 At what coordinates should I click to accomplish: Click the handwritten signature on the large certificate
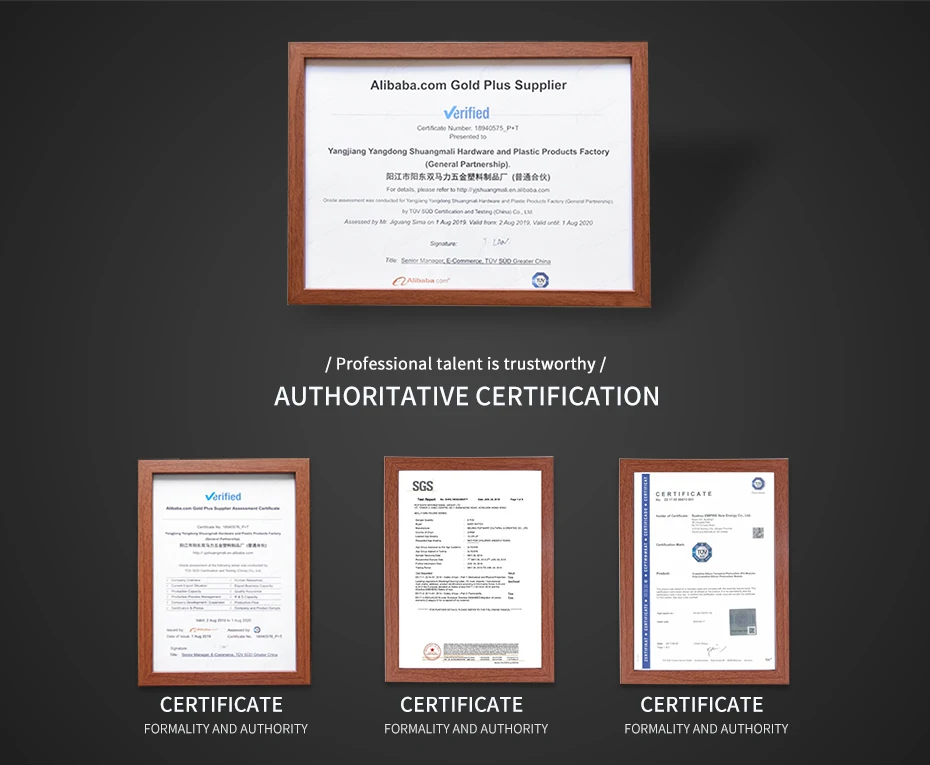tap(496, 242)
